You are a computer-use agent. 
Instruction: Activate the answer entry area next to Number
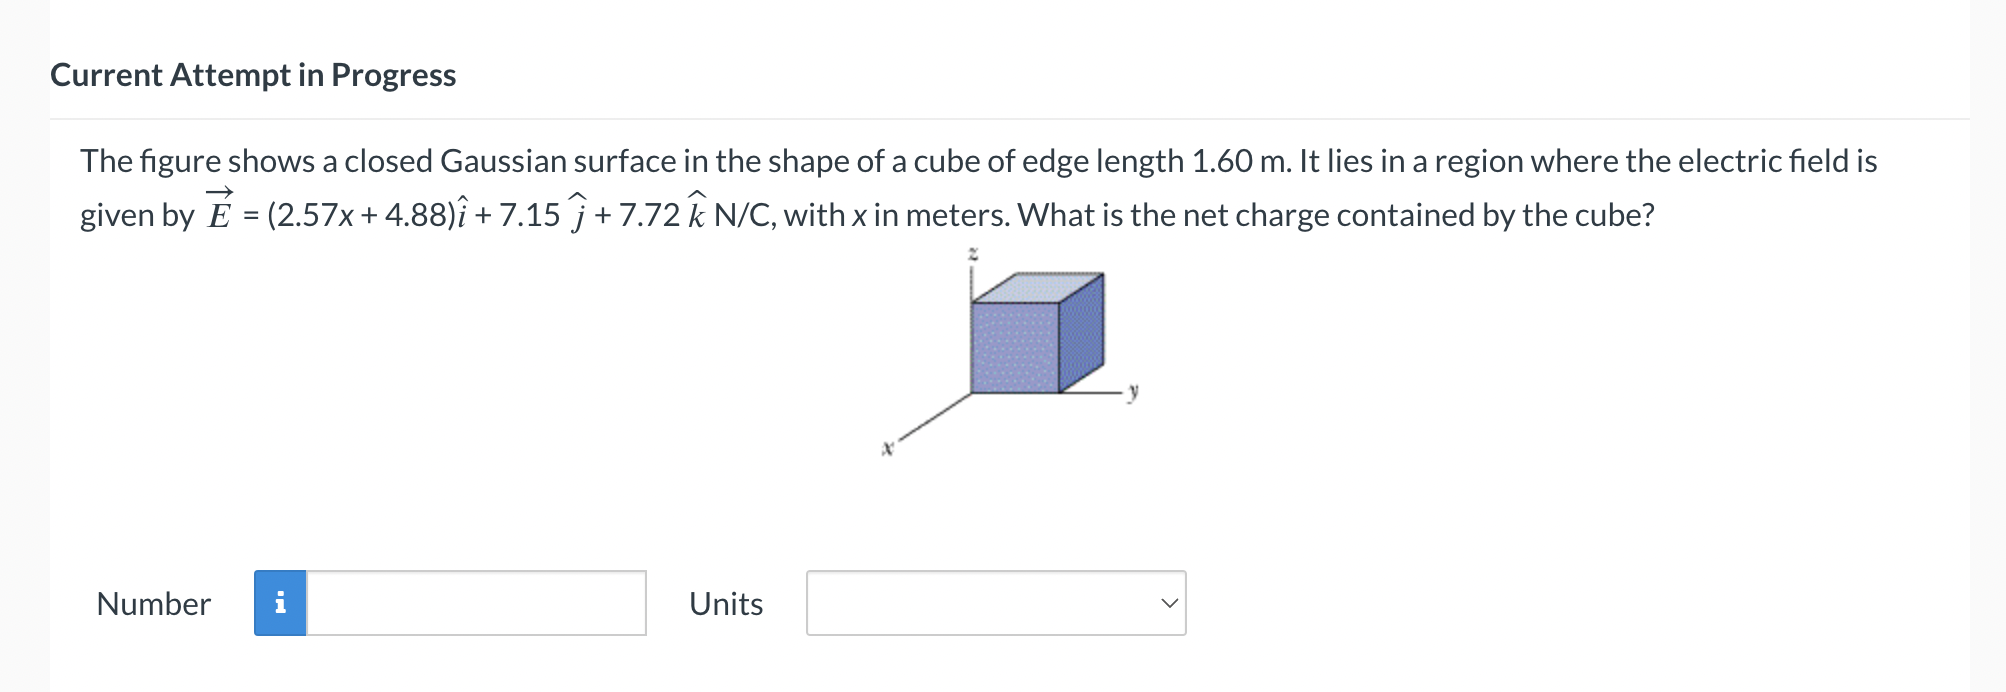475,602
